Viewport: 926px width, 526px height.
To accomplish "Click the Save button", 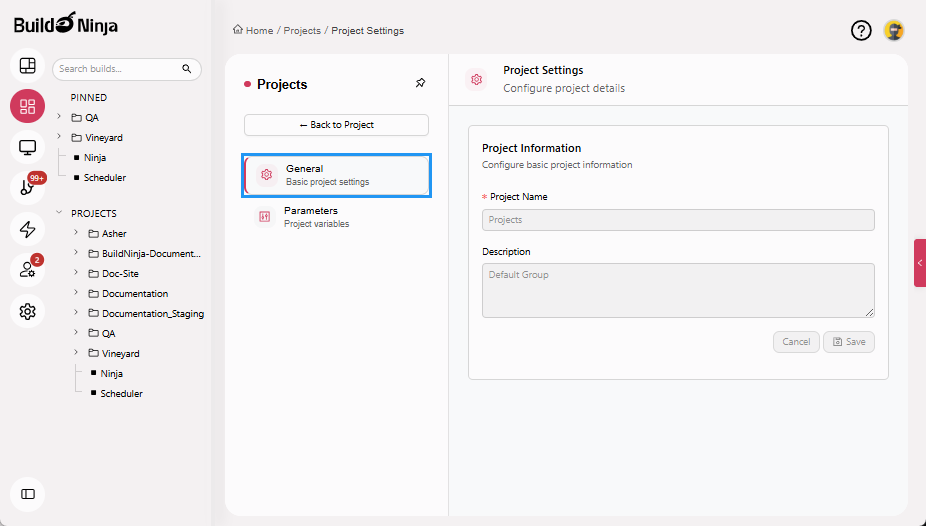I will click(849, 342).
